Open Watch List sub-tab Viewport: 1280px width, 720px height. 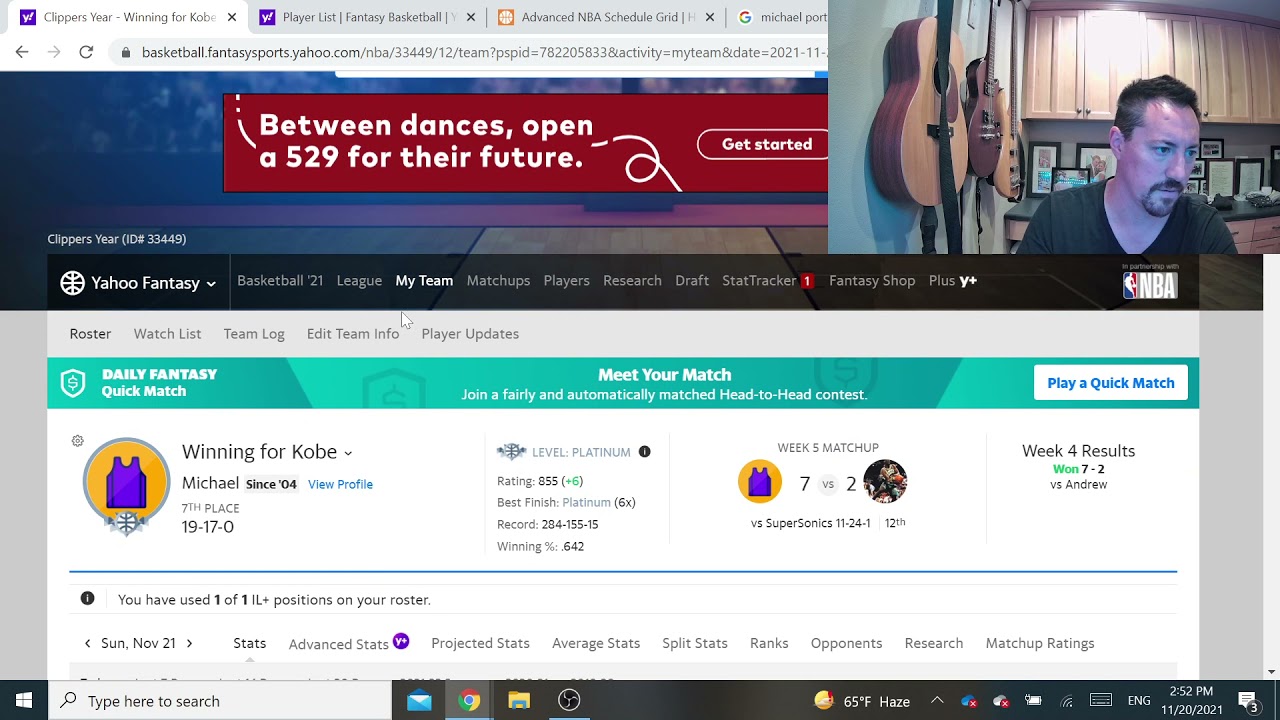tap(167, 334)
